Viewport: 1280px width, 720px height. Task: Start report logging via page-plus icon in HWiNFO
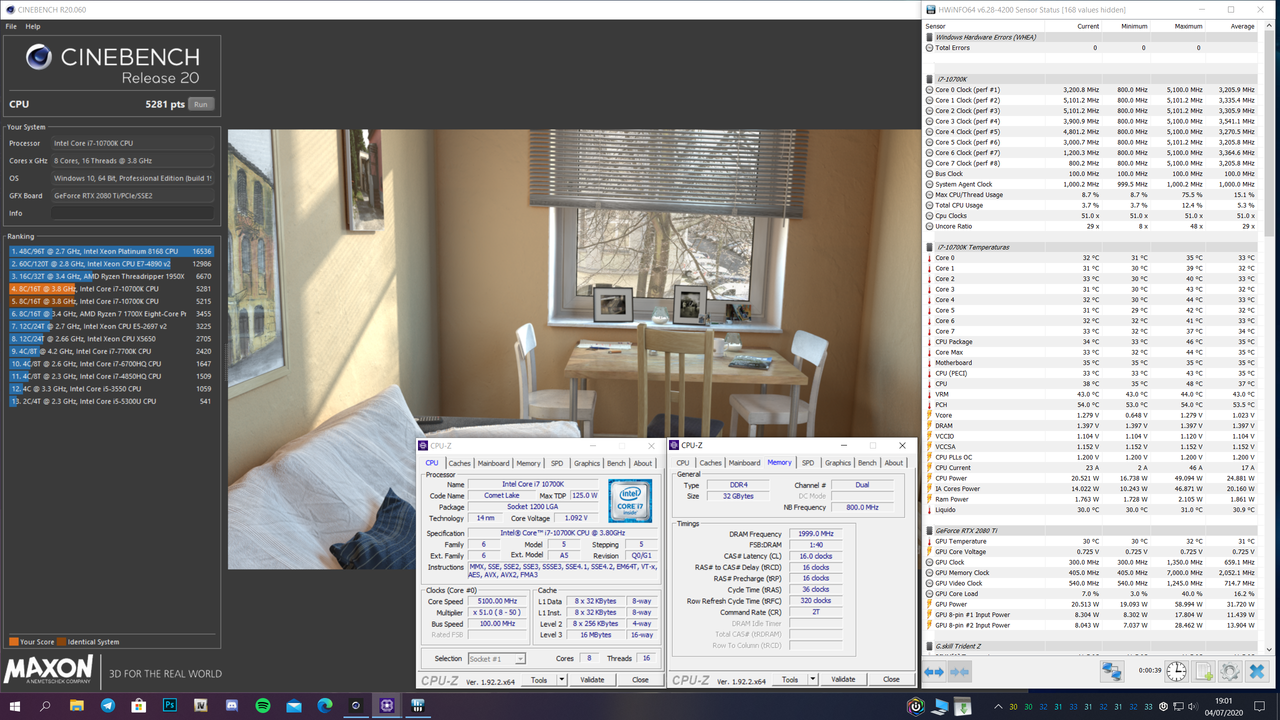click(x=1202, y=671)
